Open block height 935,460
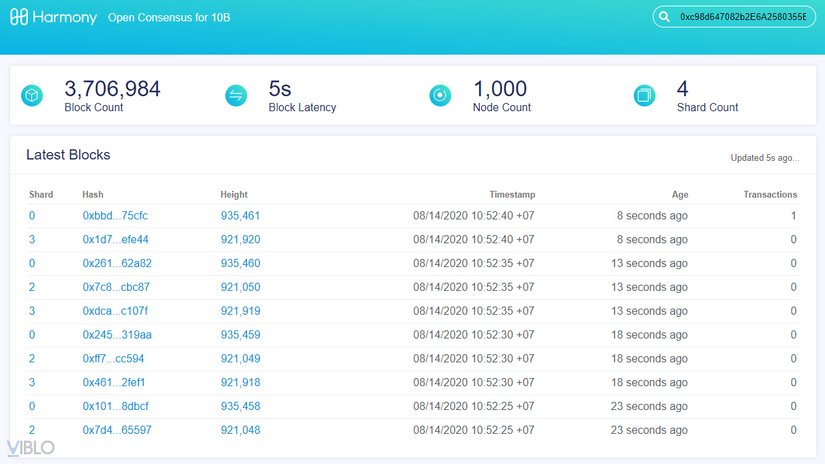The height and width of the screenshot is (464, 825). tap(240, 263)
